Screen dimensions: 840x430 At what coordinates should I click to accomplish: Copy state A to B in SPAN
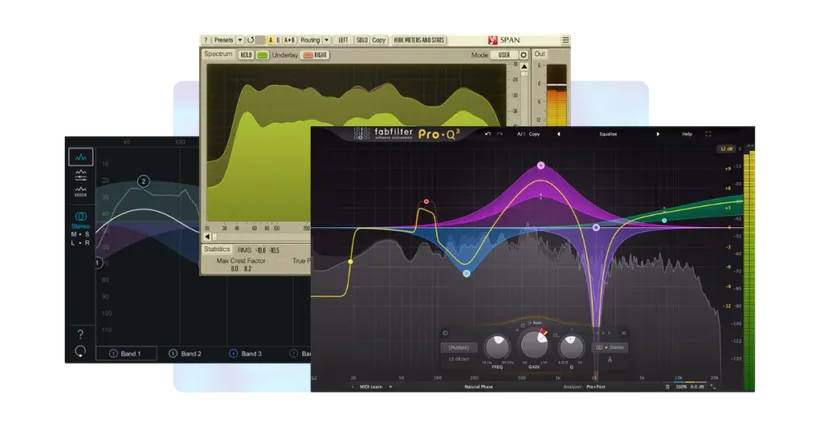point(289,40)
